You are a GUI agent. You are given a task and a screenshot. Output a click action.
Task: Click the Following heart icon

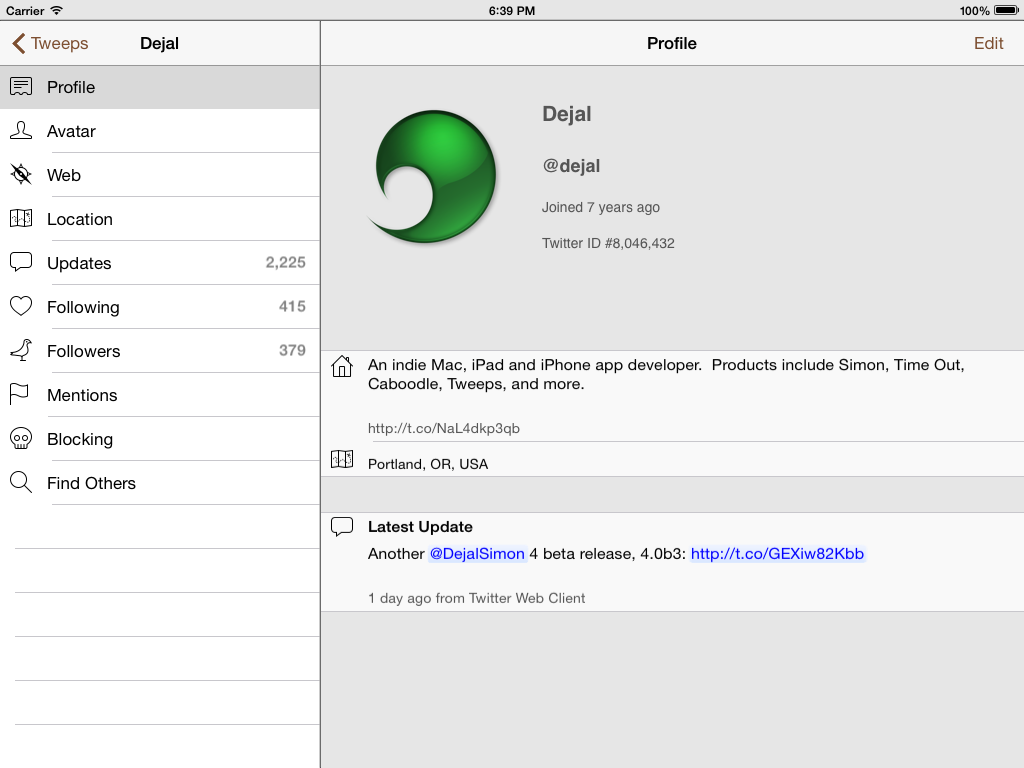tap(21, 306)
